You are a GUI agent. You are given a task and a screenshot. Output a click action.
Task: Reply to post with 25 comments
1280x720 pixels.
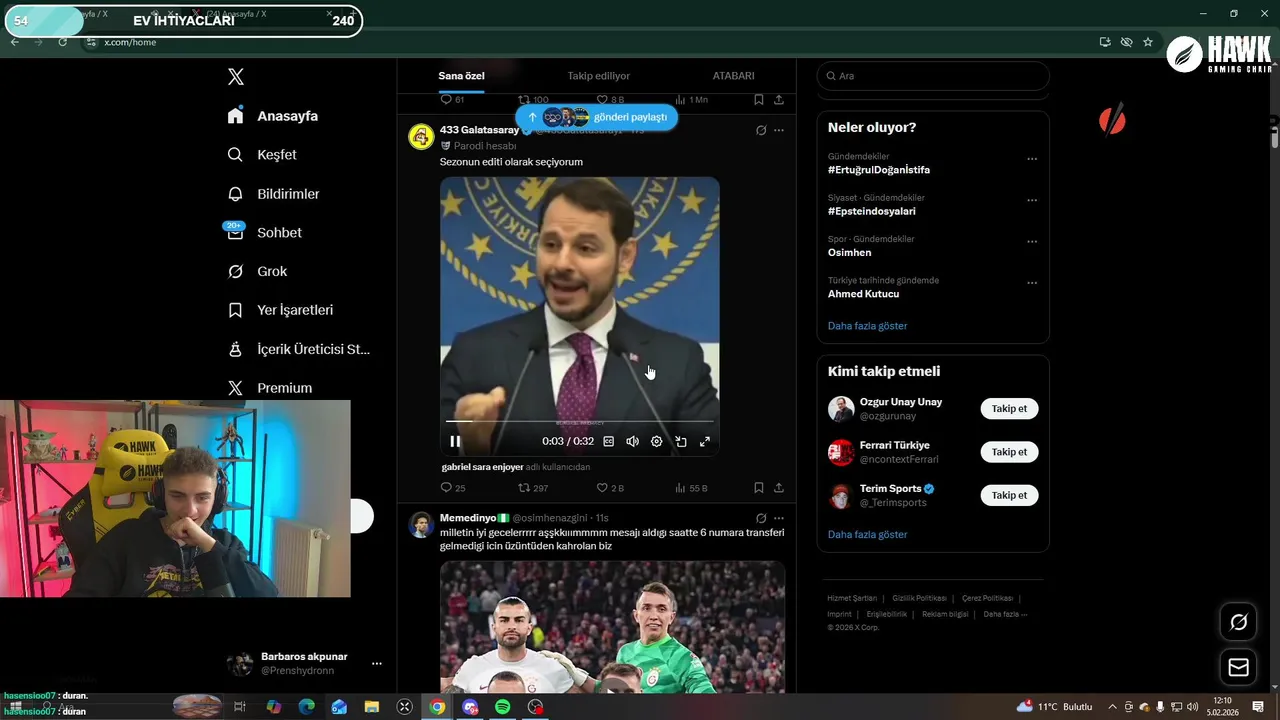[453, 488]
